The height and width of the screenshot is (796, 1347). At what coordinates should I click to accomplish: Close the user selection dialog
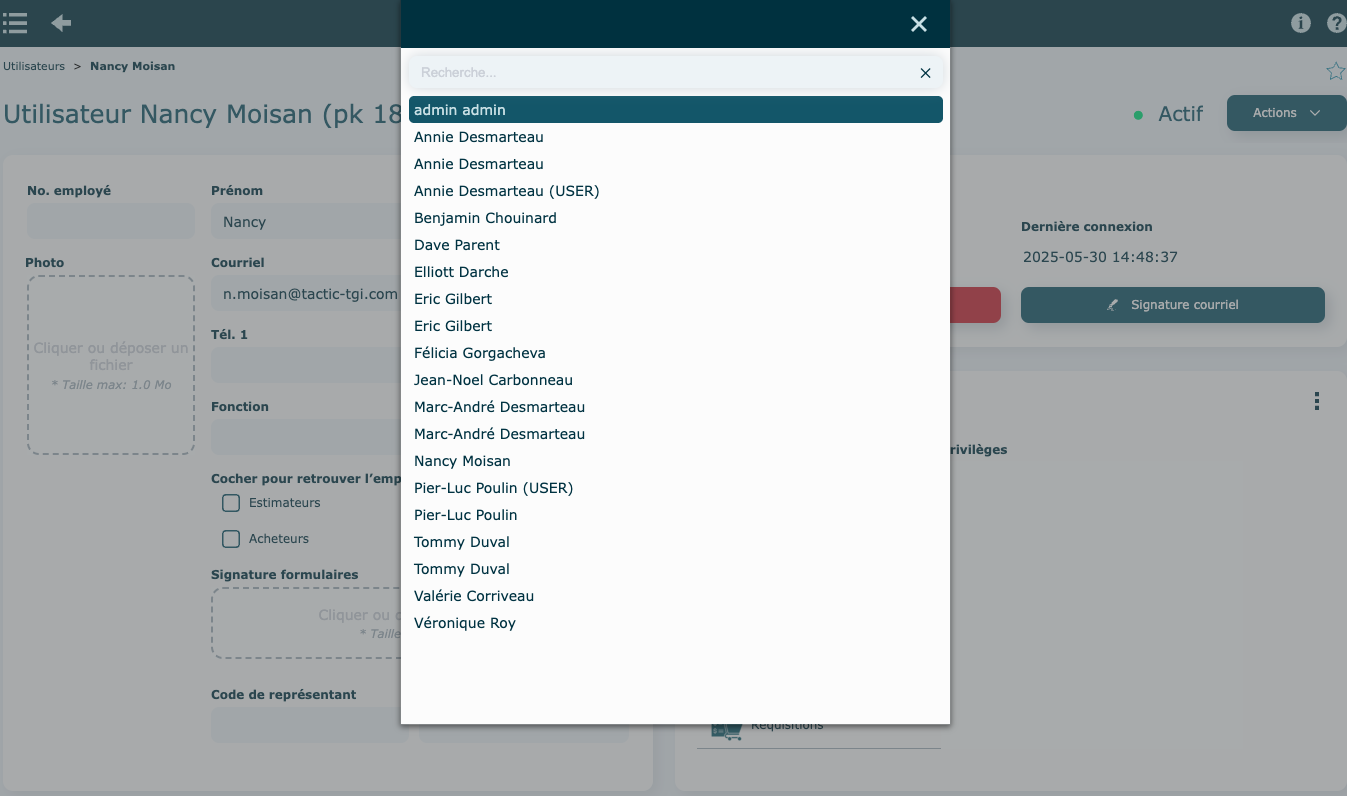(918, 24)
